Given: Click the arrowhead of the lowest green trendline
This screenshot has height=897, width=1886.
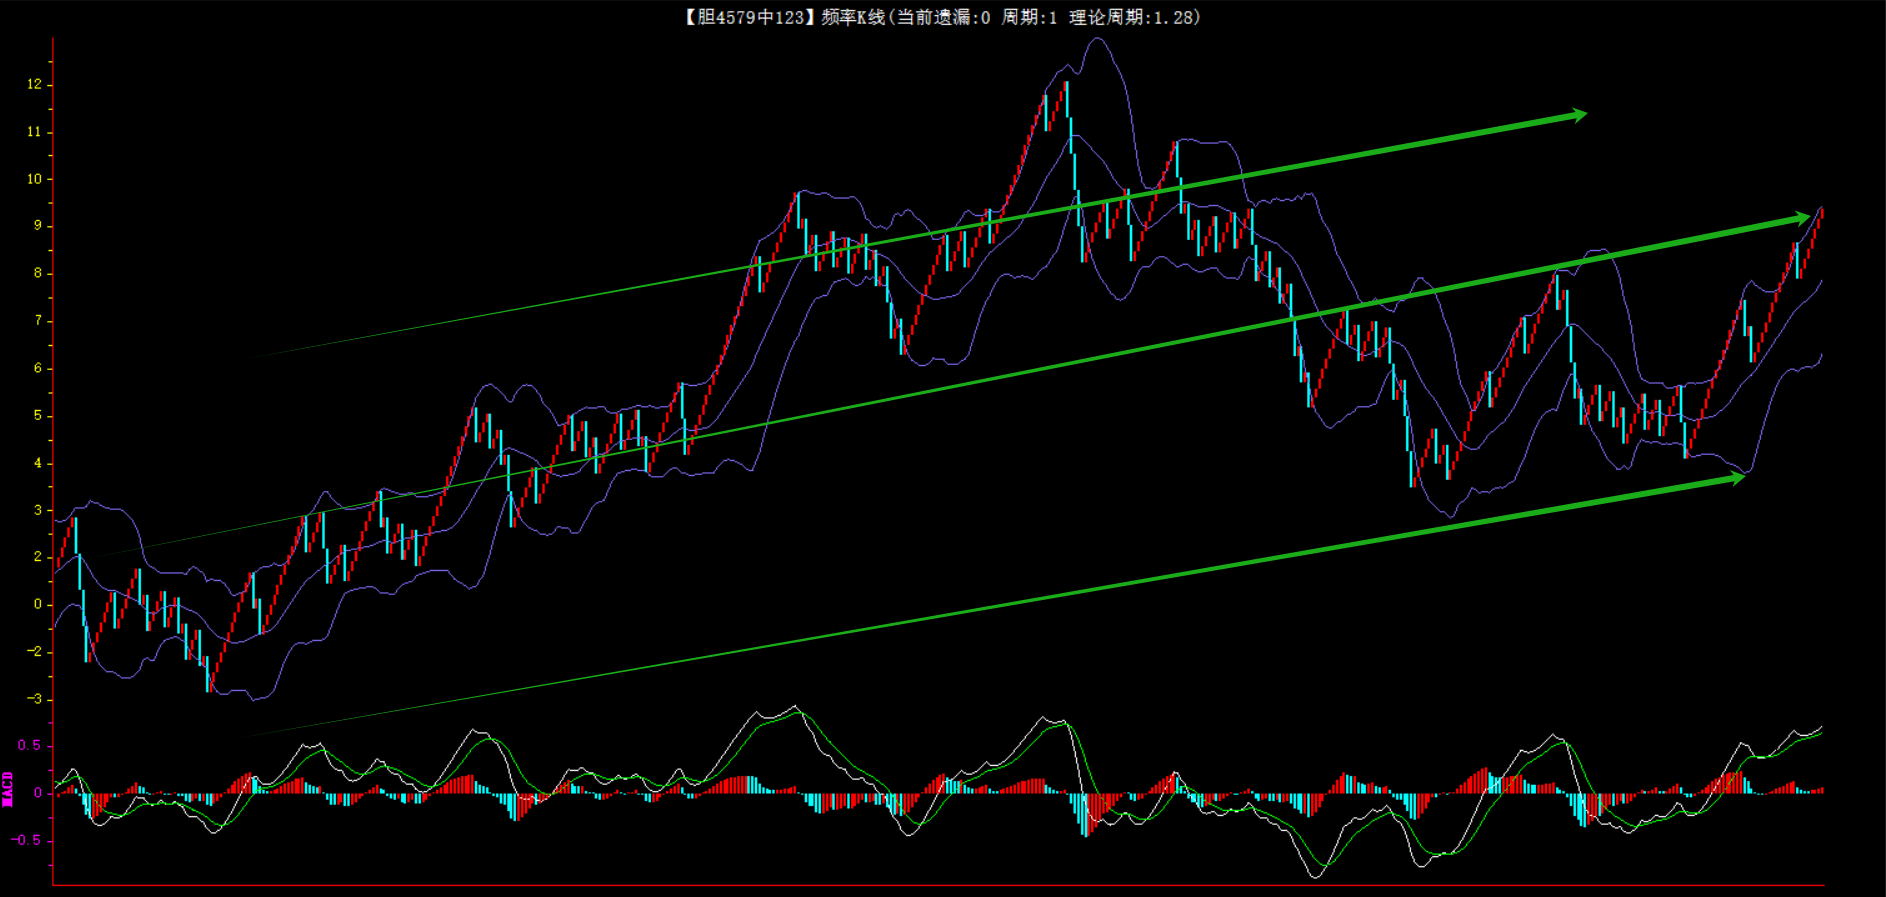Looking at the screenshot, I should tap(1737, 478).
